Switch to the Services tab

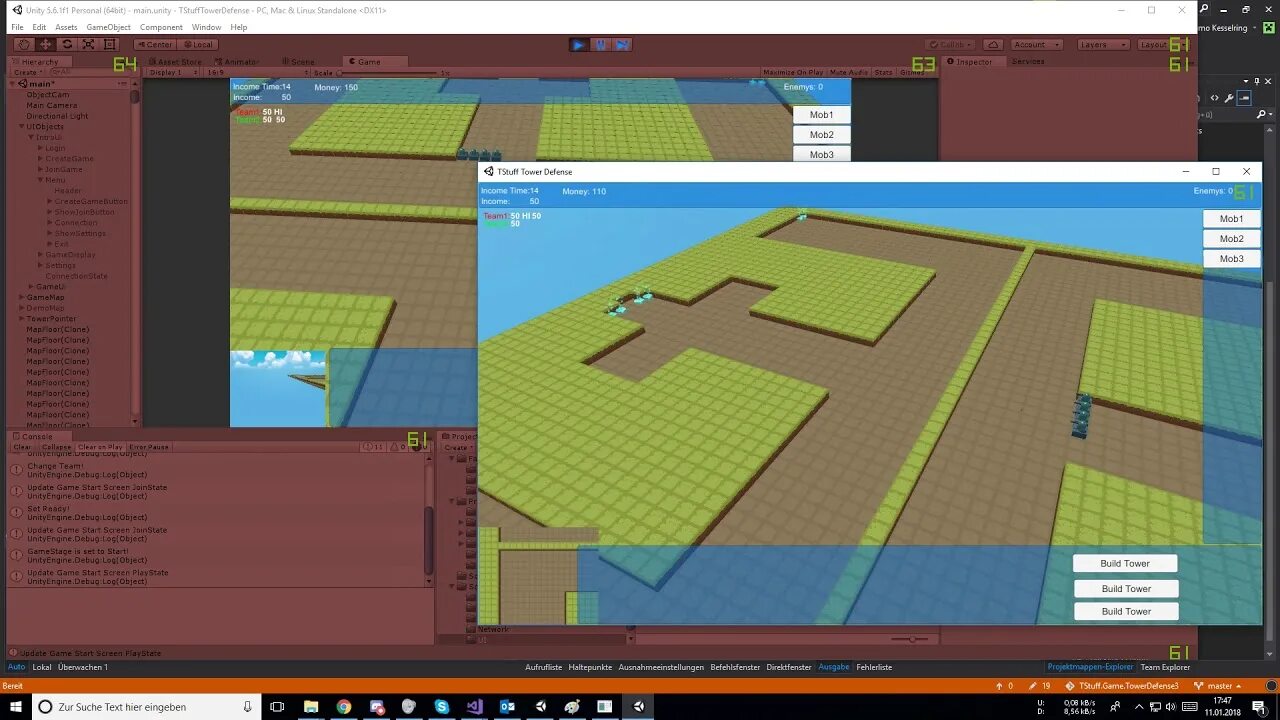click(x=1028, y=62)
